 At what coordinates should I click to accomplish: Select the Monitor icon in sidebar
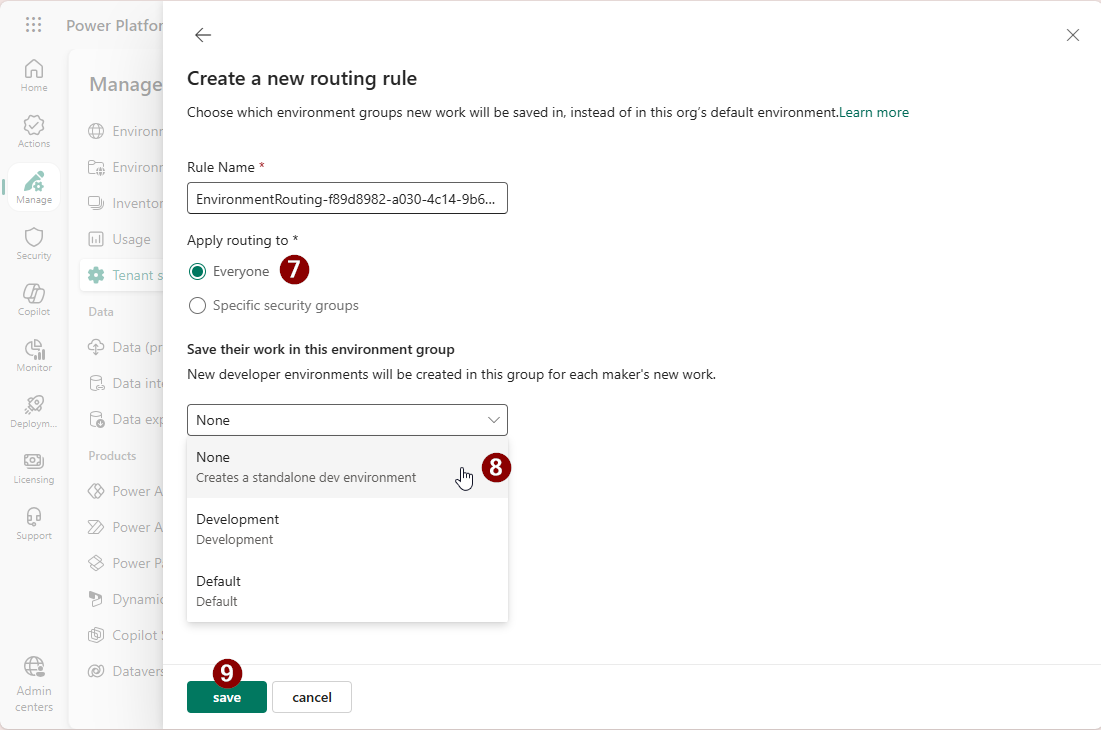(x=33, y=352)
